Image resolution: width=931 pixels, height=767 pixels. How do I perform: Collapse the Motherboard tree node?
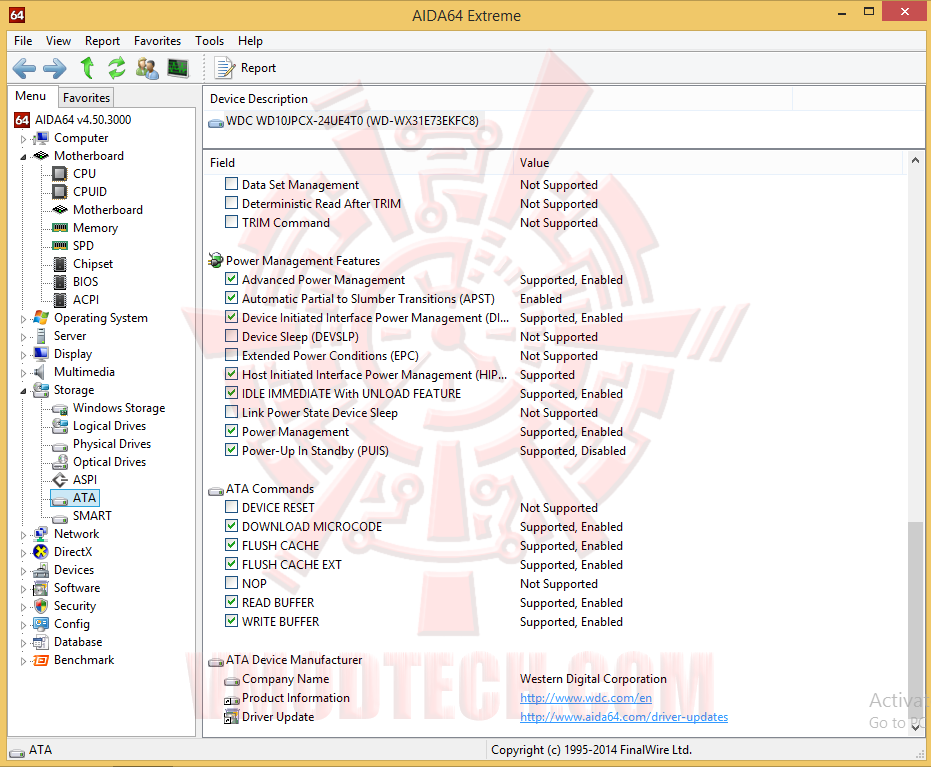(x=23, y=157)
